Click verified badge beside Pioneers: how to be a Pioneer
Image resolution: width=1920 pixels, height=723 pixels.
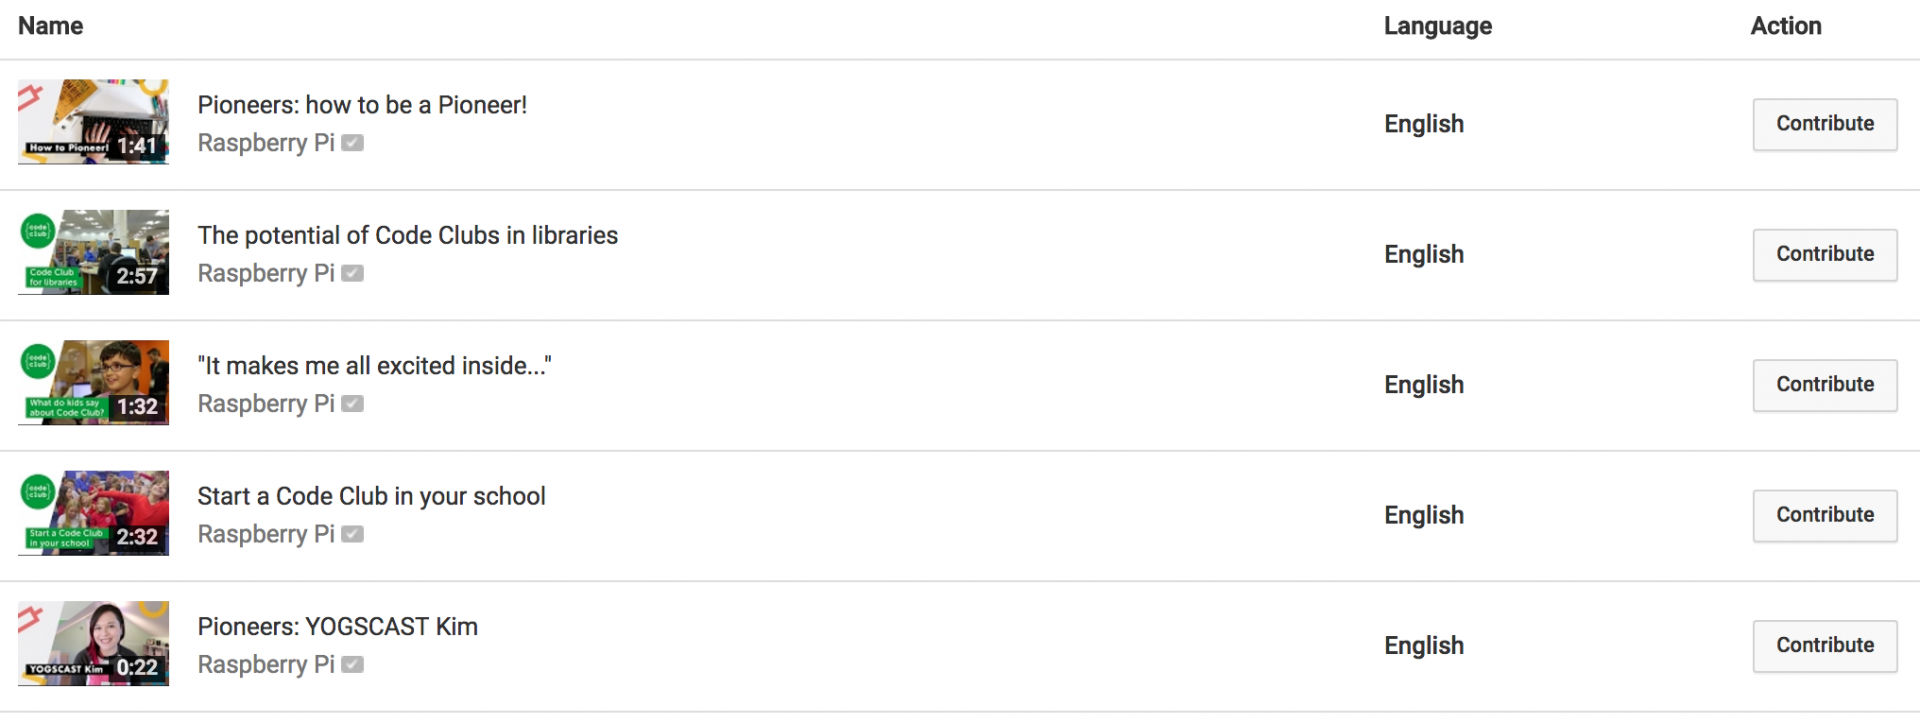click(x=352, y=143)
